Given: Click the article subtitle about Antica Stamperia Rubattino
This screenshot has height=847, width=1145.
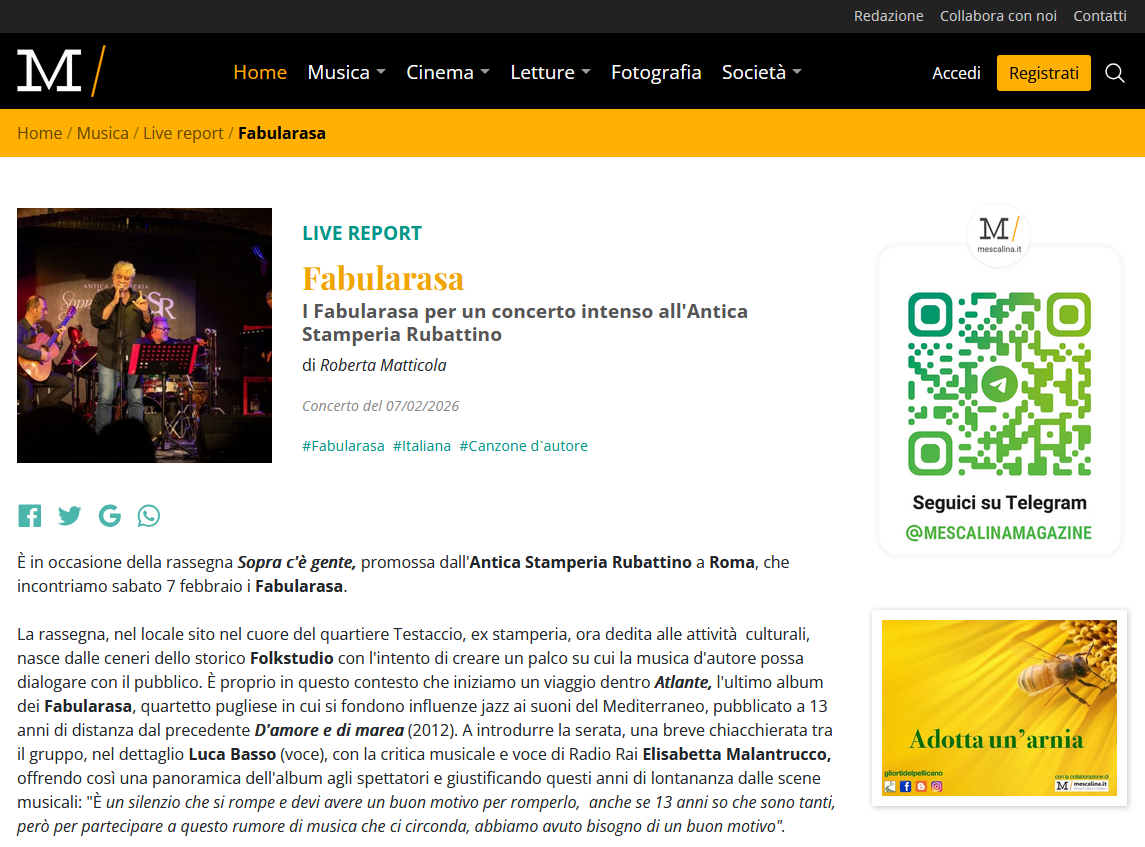Looking at the screenshot, I should (x=525, y=323).
